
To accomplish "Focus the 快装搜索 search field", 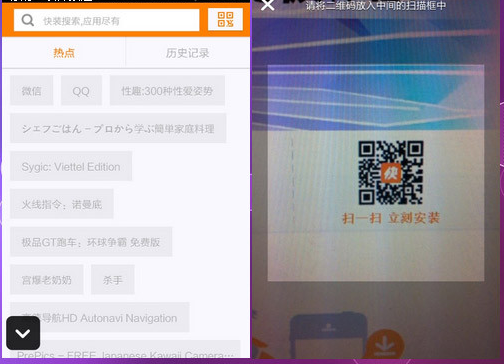I will tap(107, 21).
